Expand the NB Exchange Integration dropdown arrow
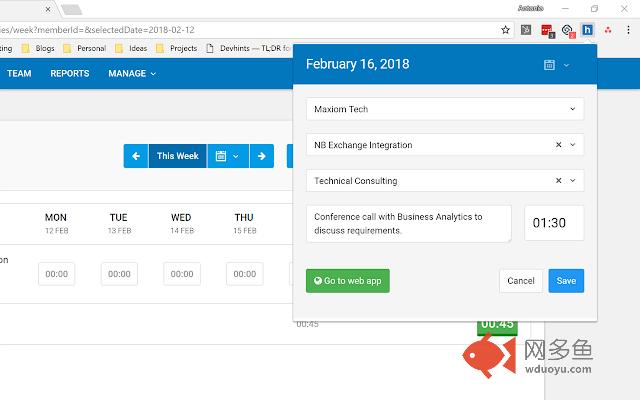Viewport: 640px width, 400px height. pos(573,145)
